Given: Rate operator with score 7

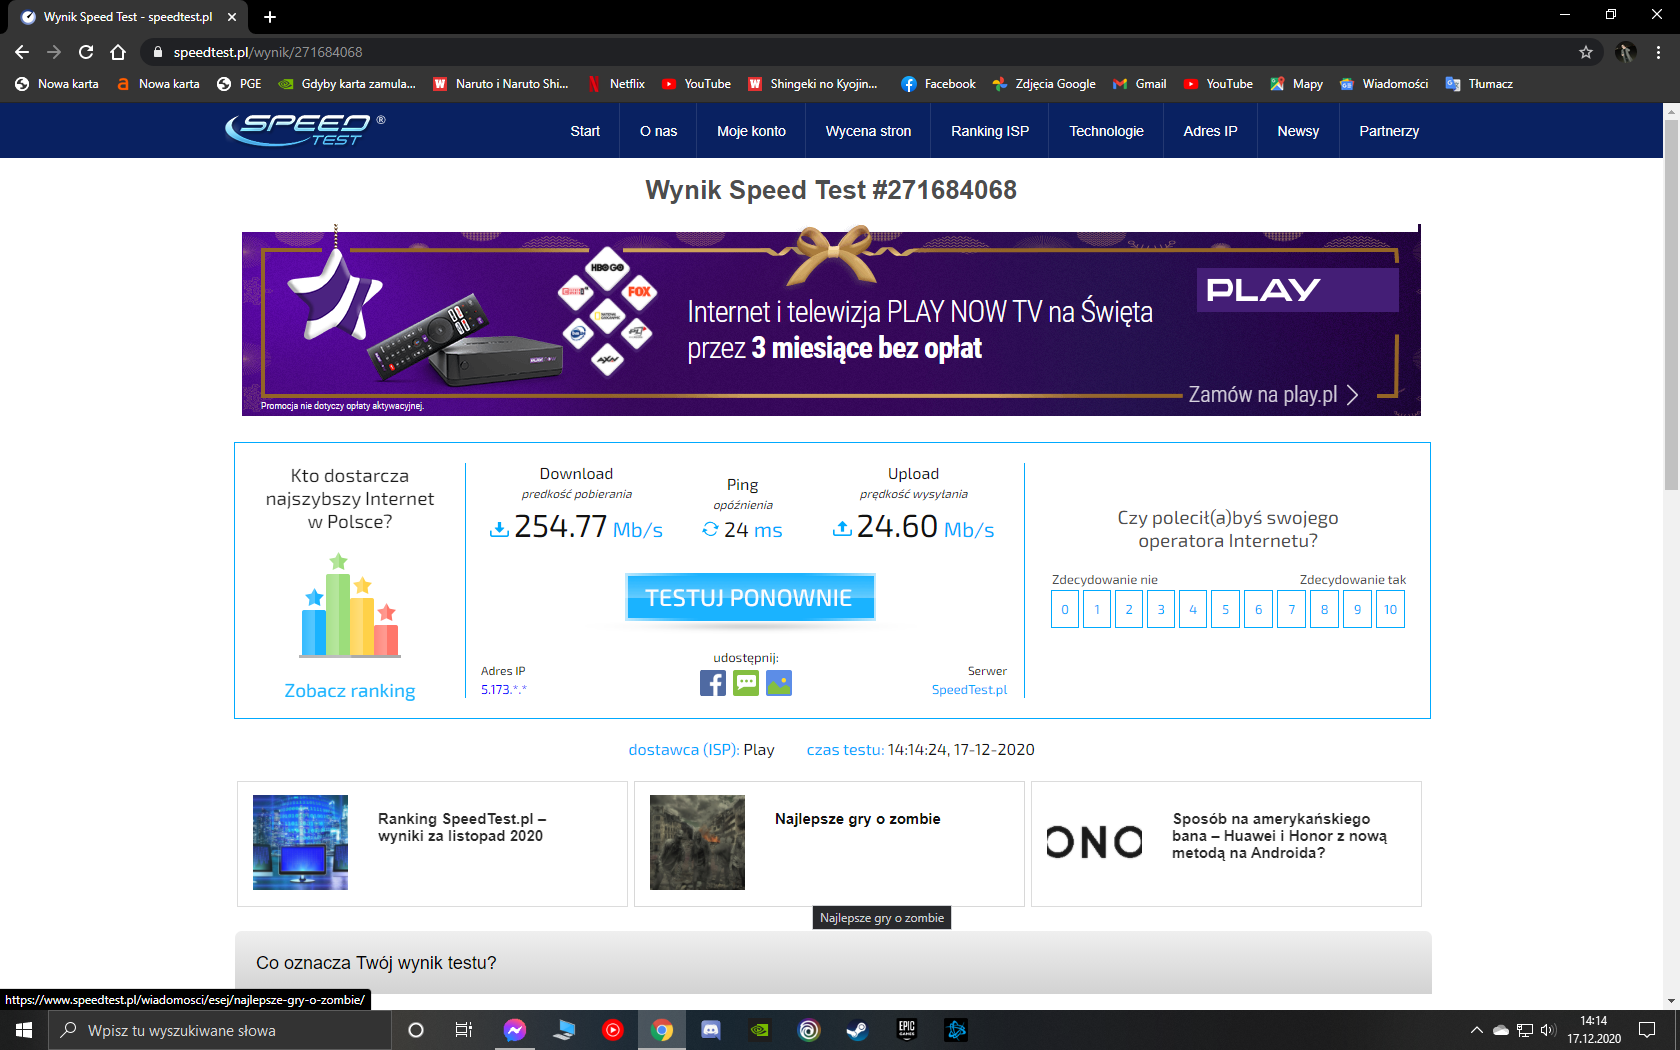Looking at the screenshot, I should coord(1291,609).
